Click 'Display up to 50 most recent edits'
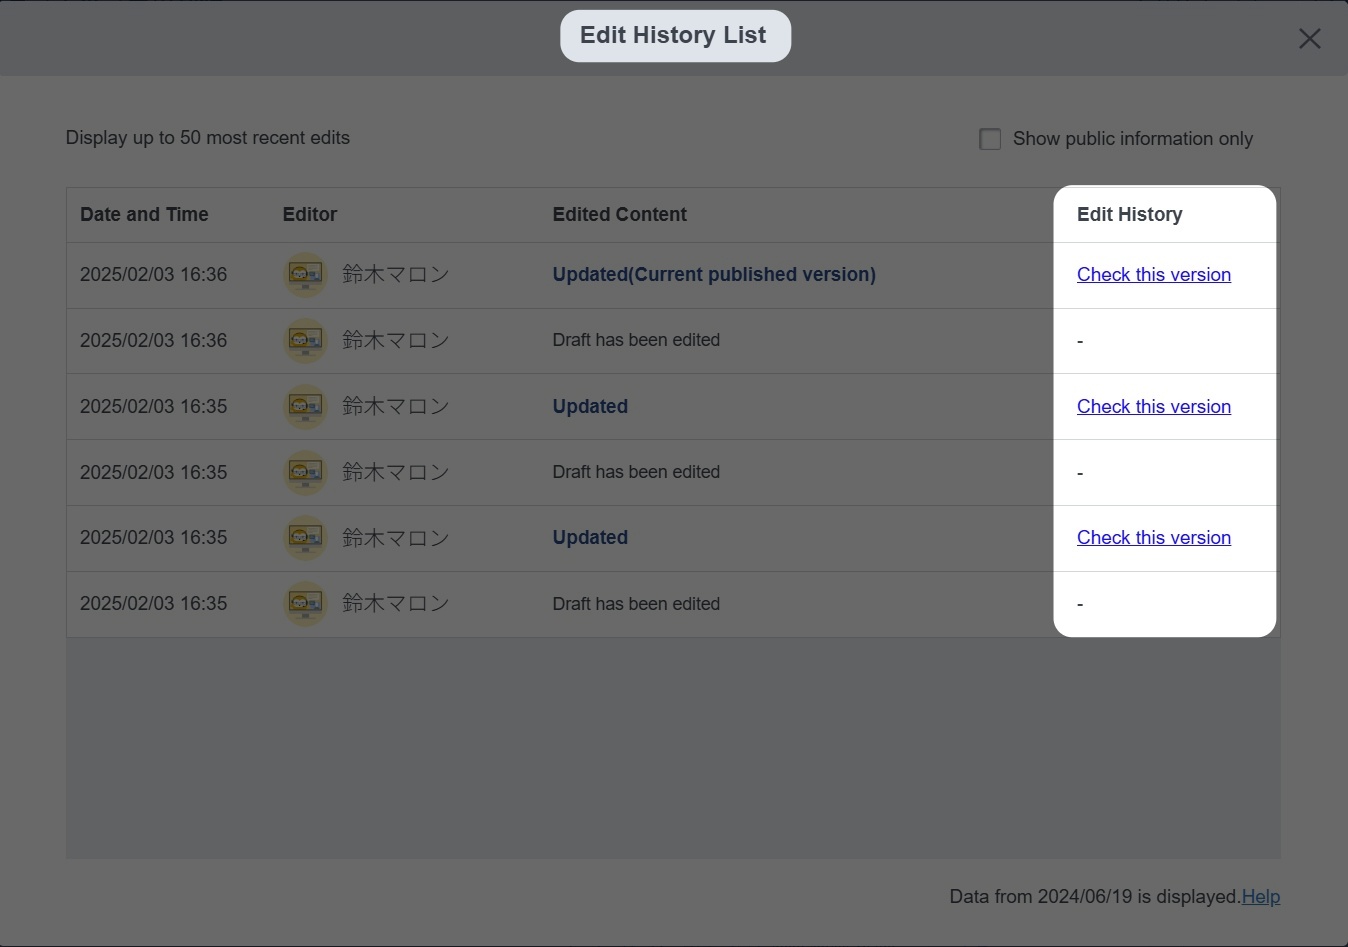 [x=208, y=138]
